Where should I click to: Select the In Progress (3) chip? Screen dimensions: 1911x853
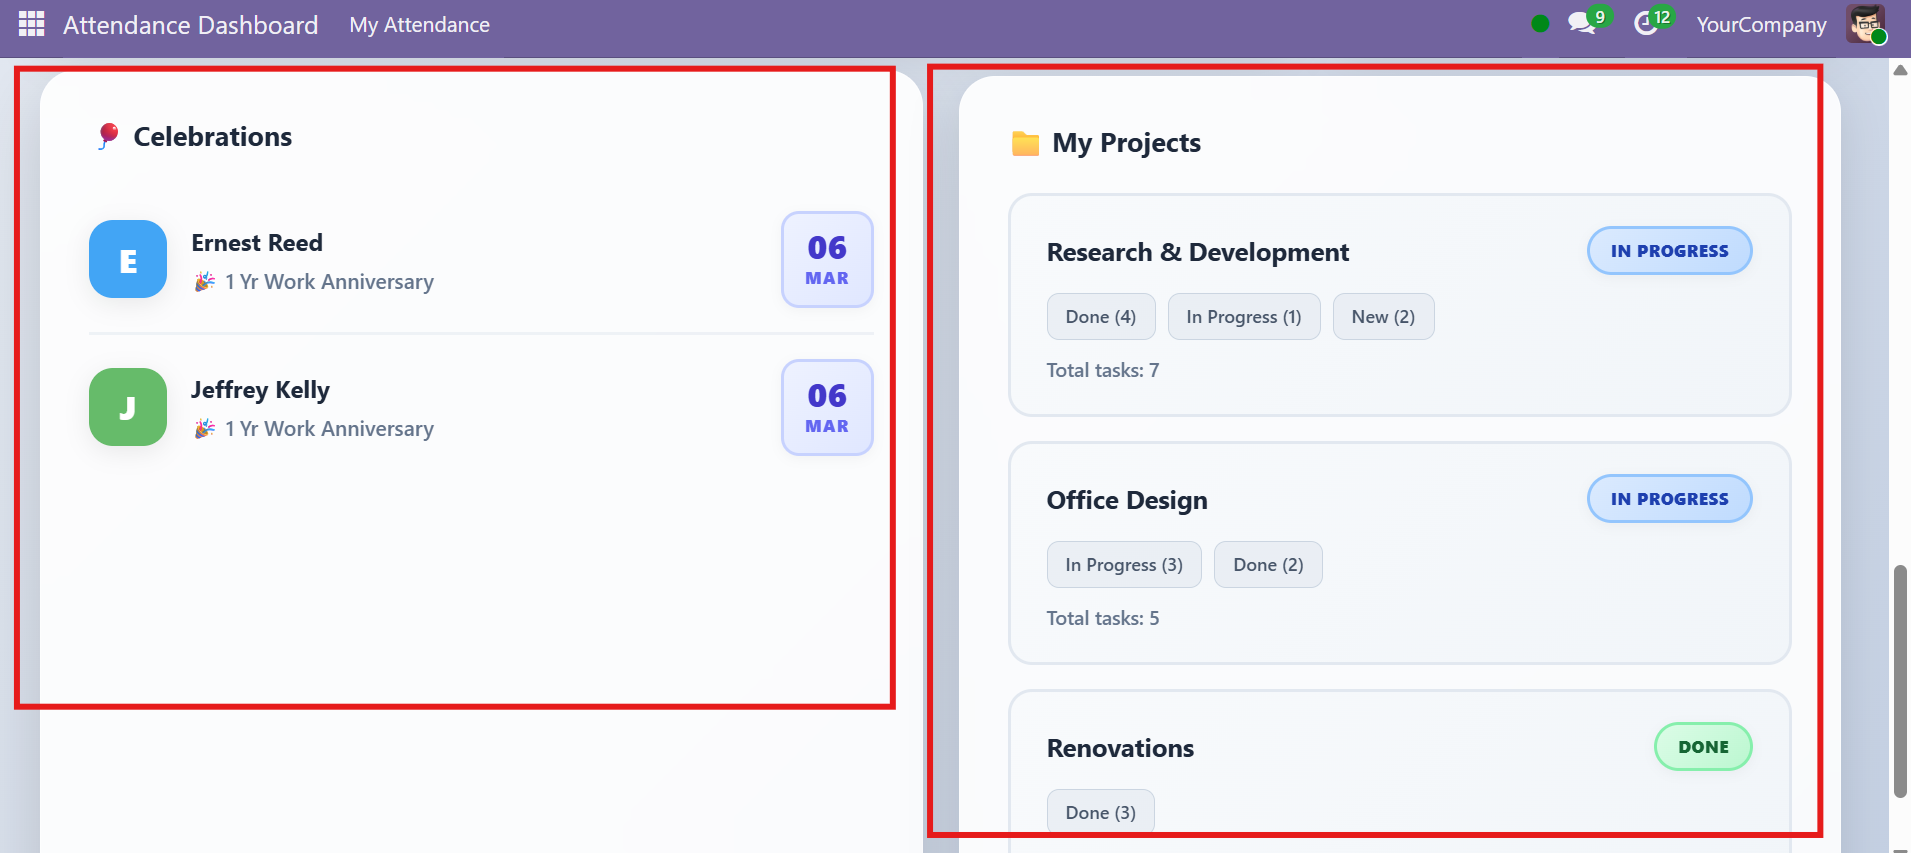tap(1124, 565)
